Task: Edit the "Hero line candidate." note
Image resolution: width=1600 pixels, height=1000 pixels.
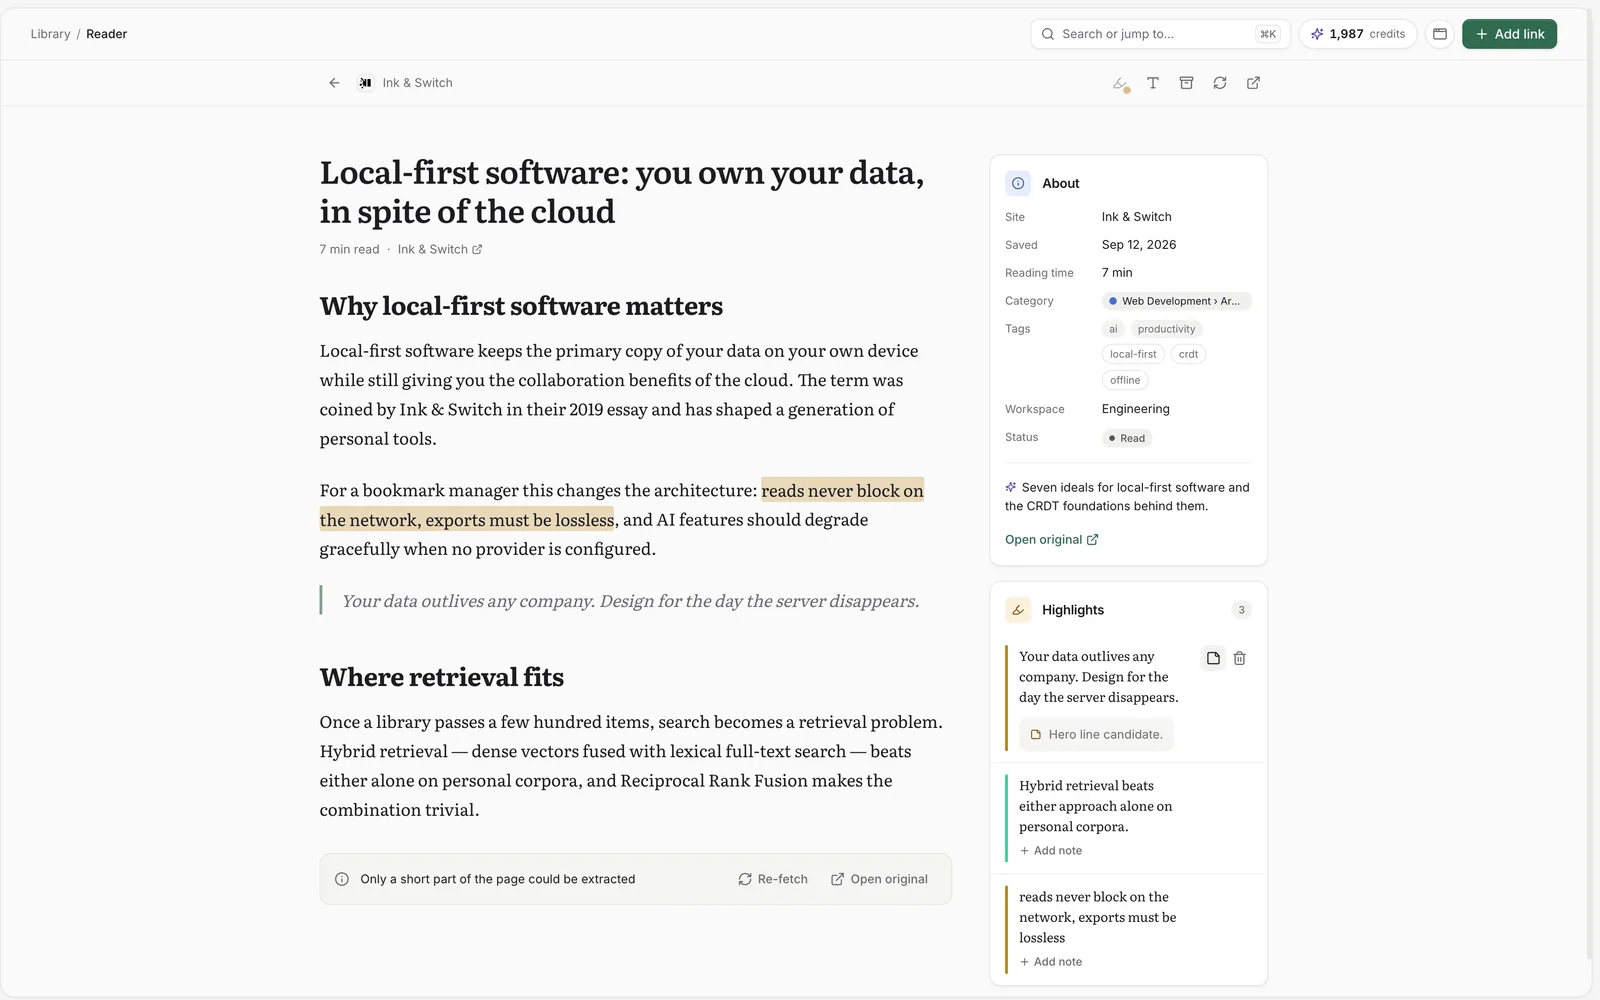Action: [1096, 734]
